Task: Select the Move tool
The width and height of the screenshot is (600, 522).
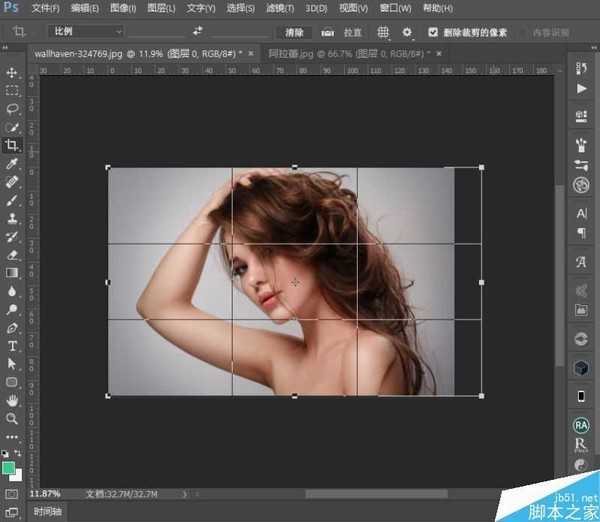Action: coord(13,73)
